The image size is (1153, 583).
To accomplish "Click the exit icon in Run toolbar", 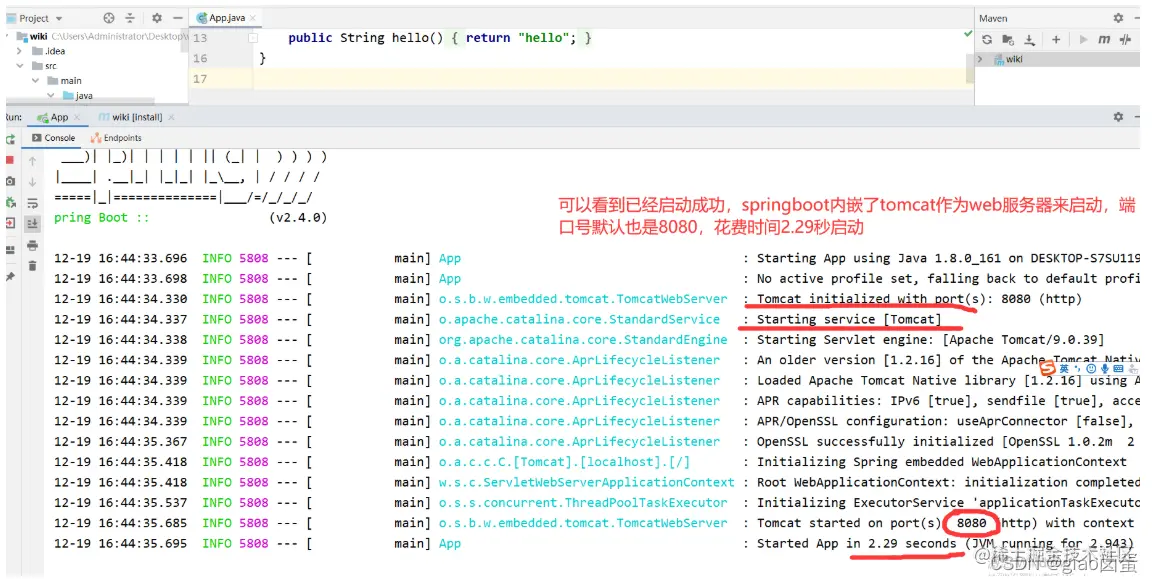I will point(10,223).
